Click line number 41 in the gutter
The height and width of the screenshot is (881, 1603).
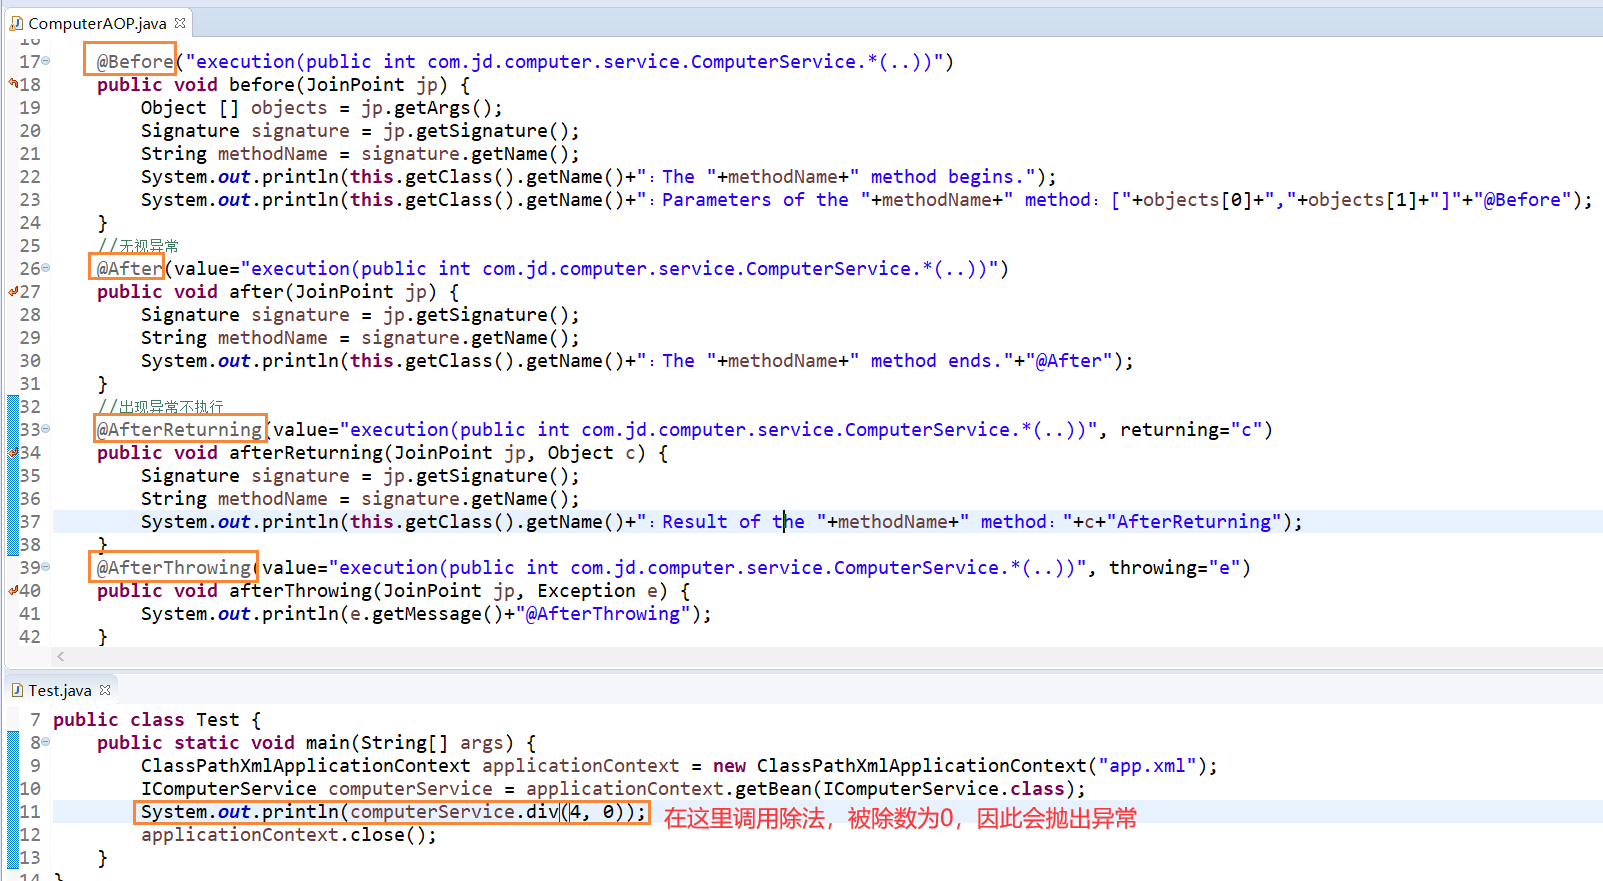tap(30, 614)
